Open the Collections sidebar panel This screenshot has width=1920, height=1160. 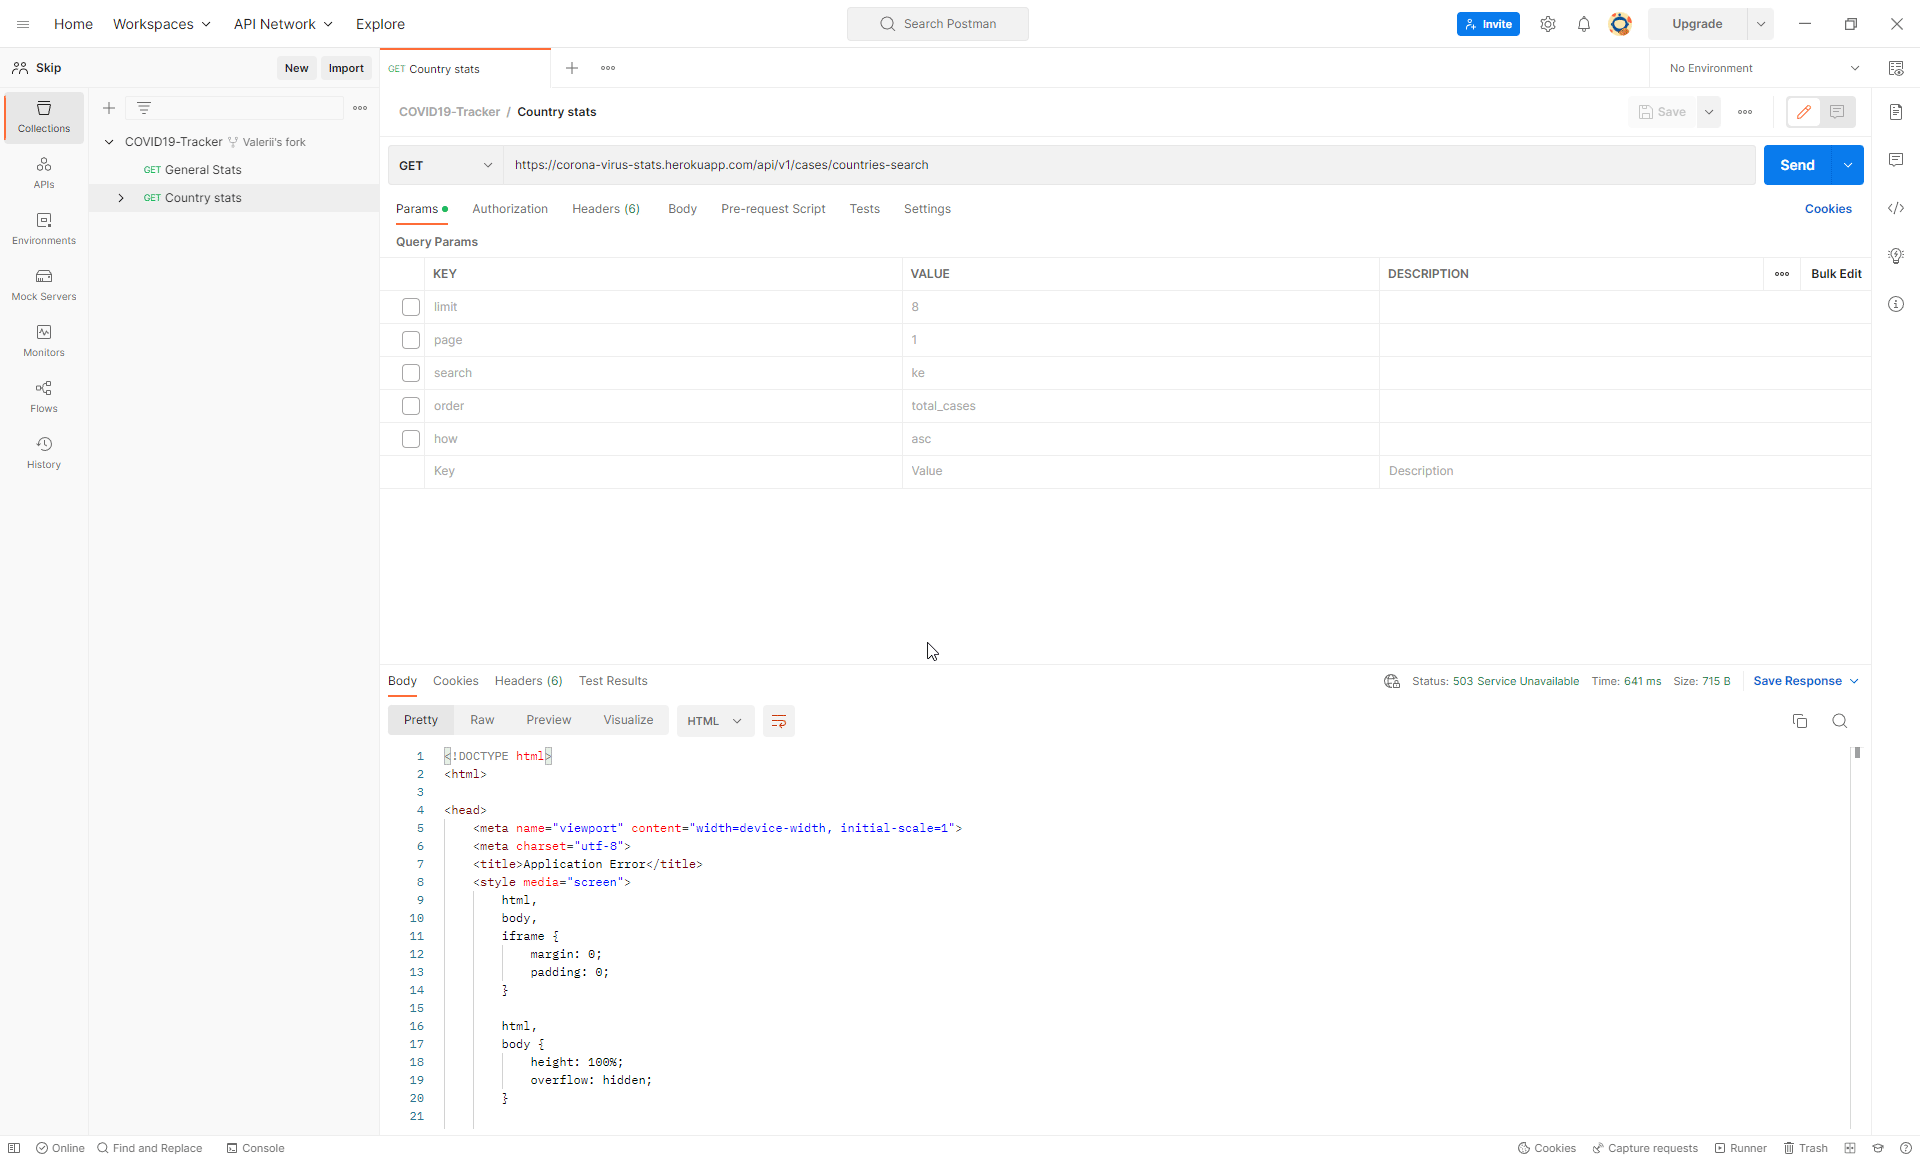[43, 117]
